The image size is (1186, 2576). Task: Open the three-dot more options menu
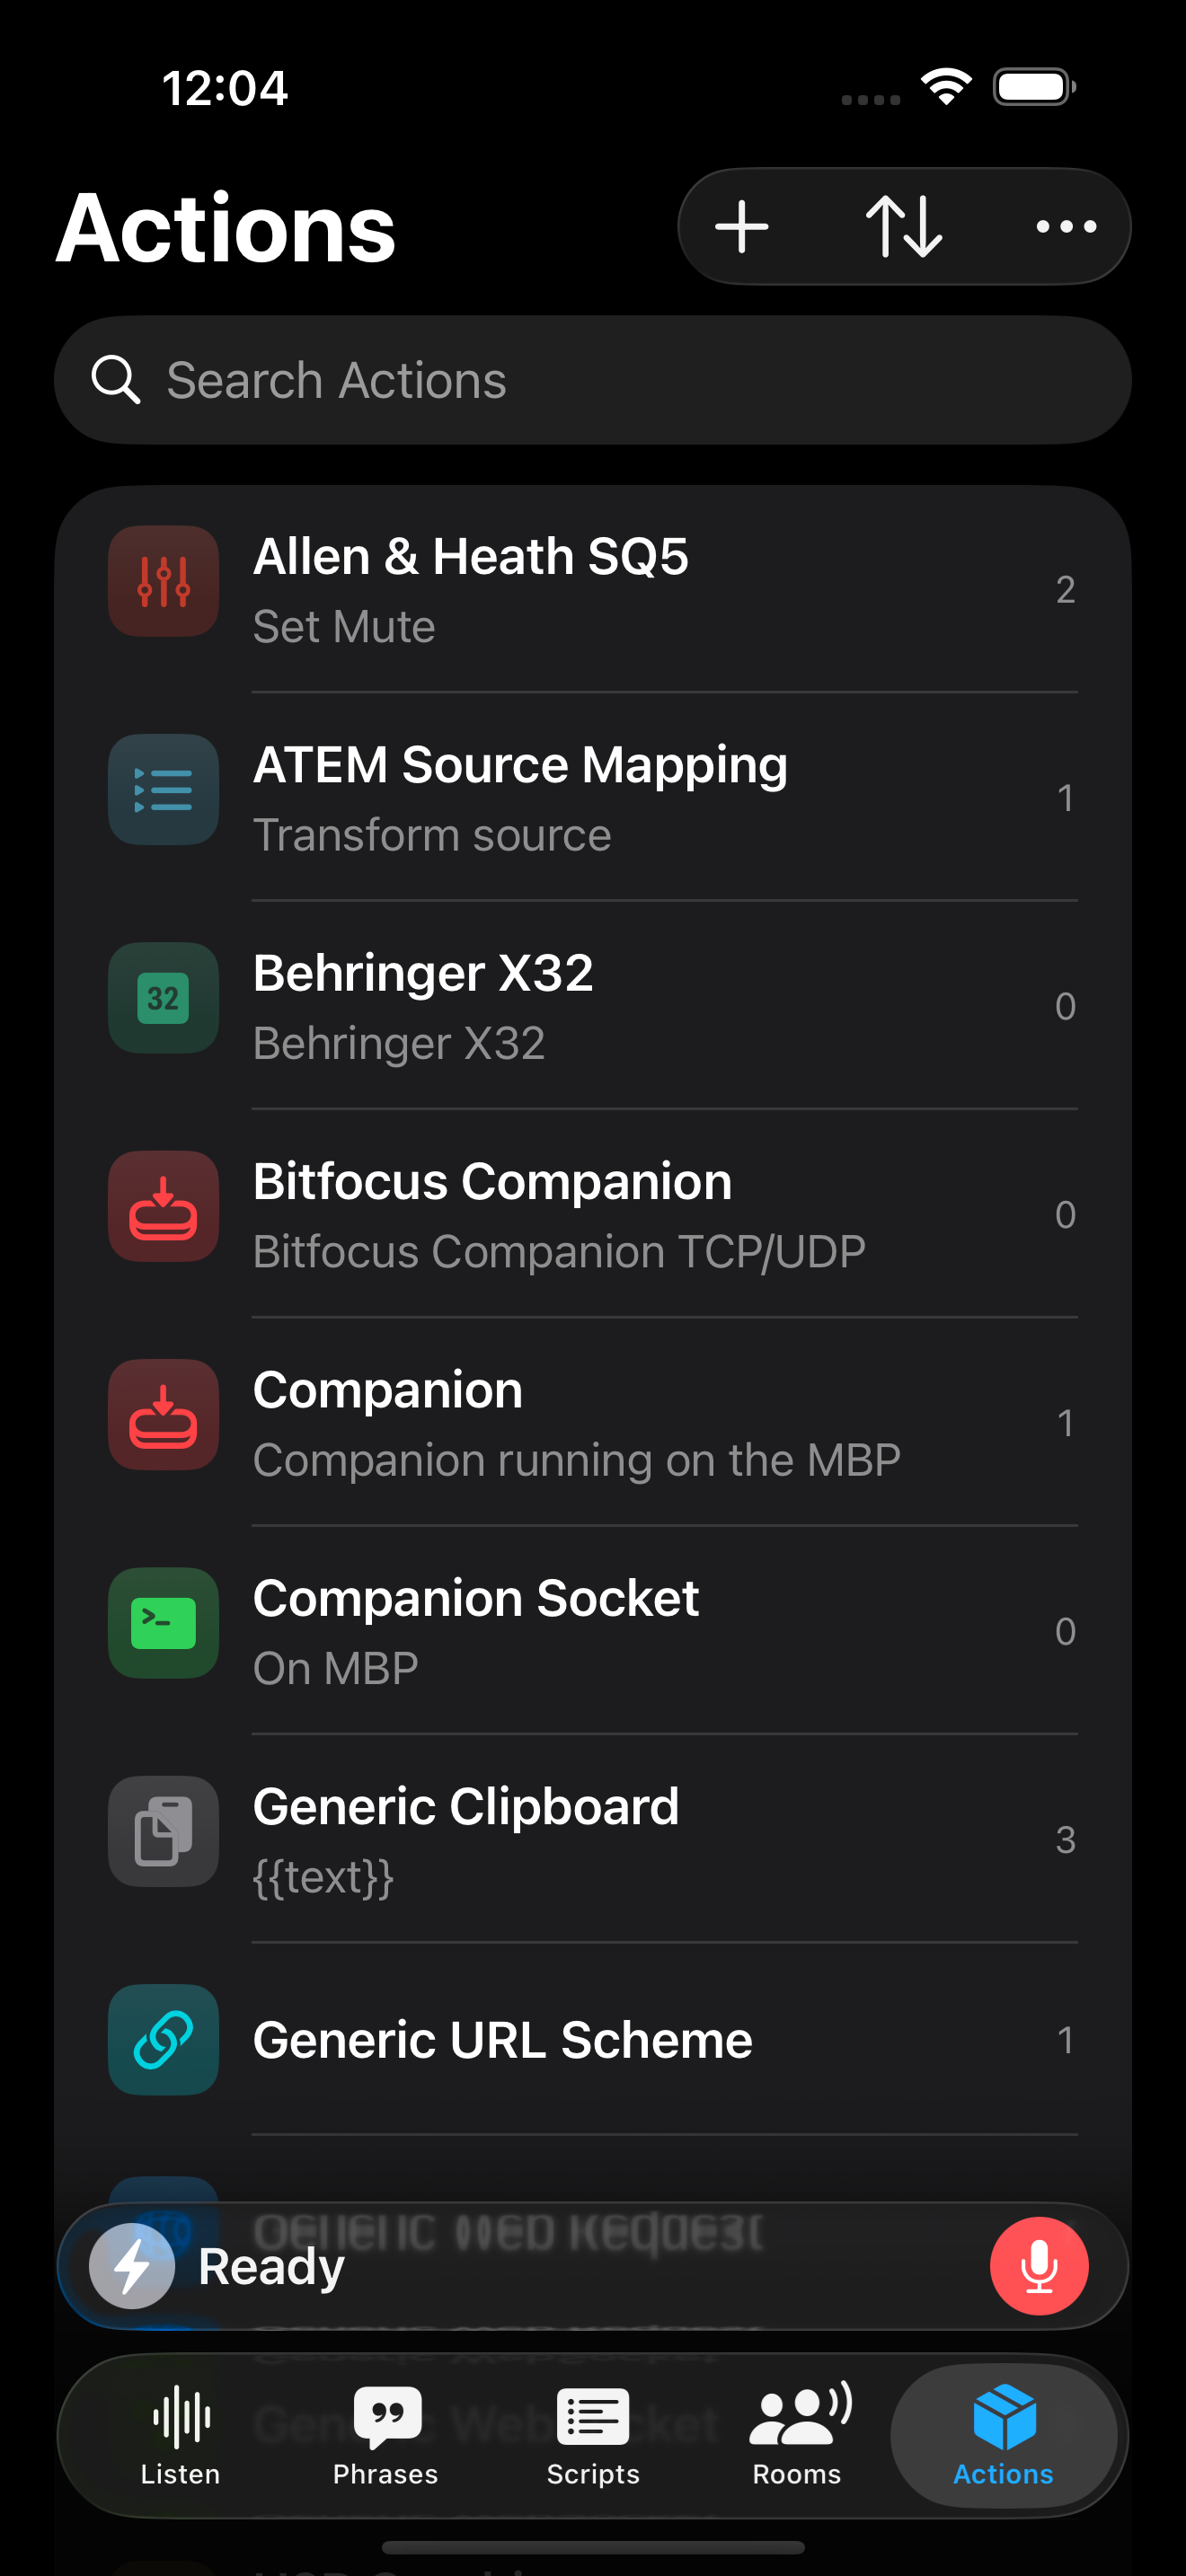(x=1066, y=227)
